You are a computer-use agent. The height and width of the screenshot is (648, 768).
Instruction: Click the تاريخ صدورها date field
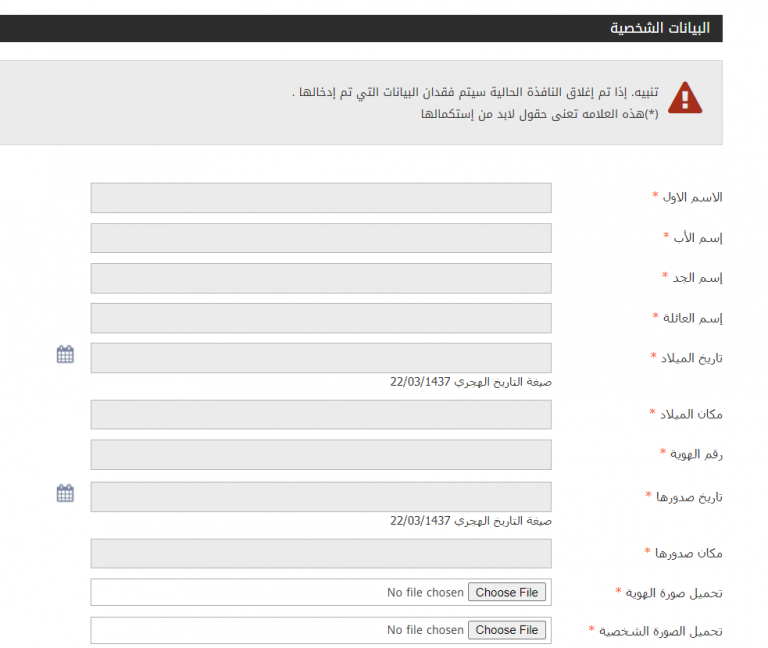321,497
